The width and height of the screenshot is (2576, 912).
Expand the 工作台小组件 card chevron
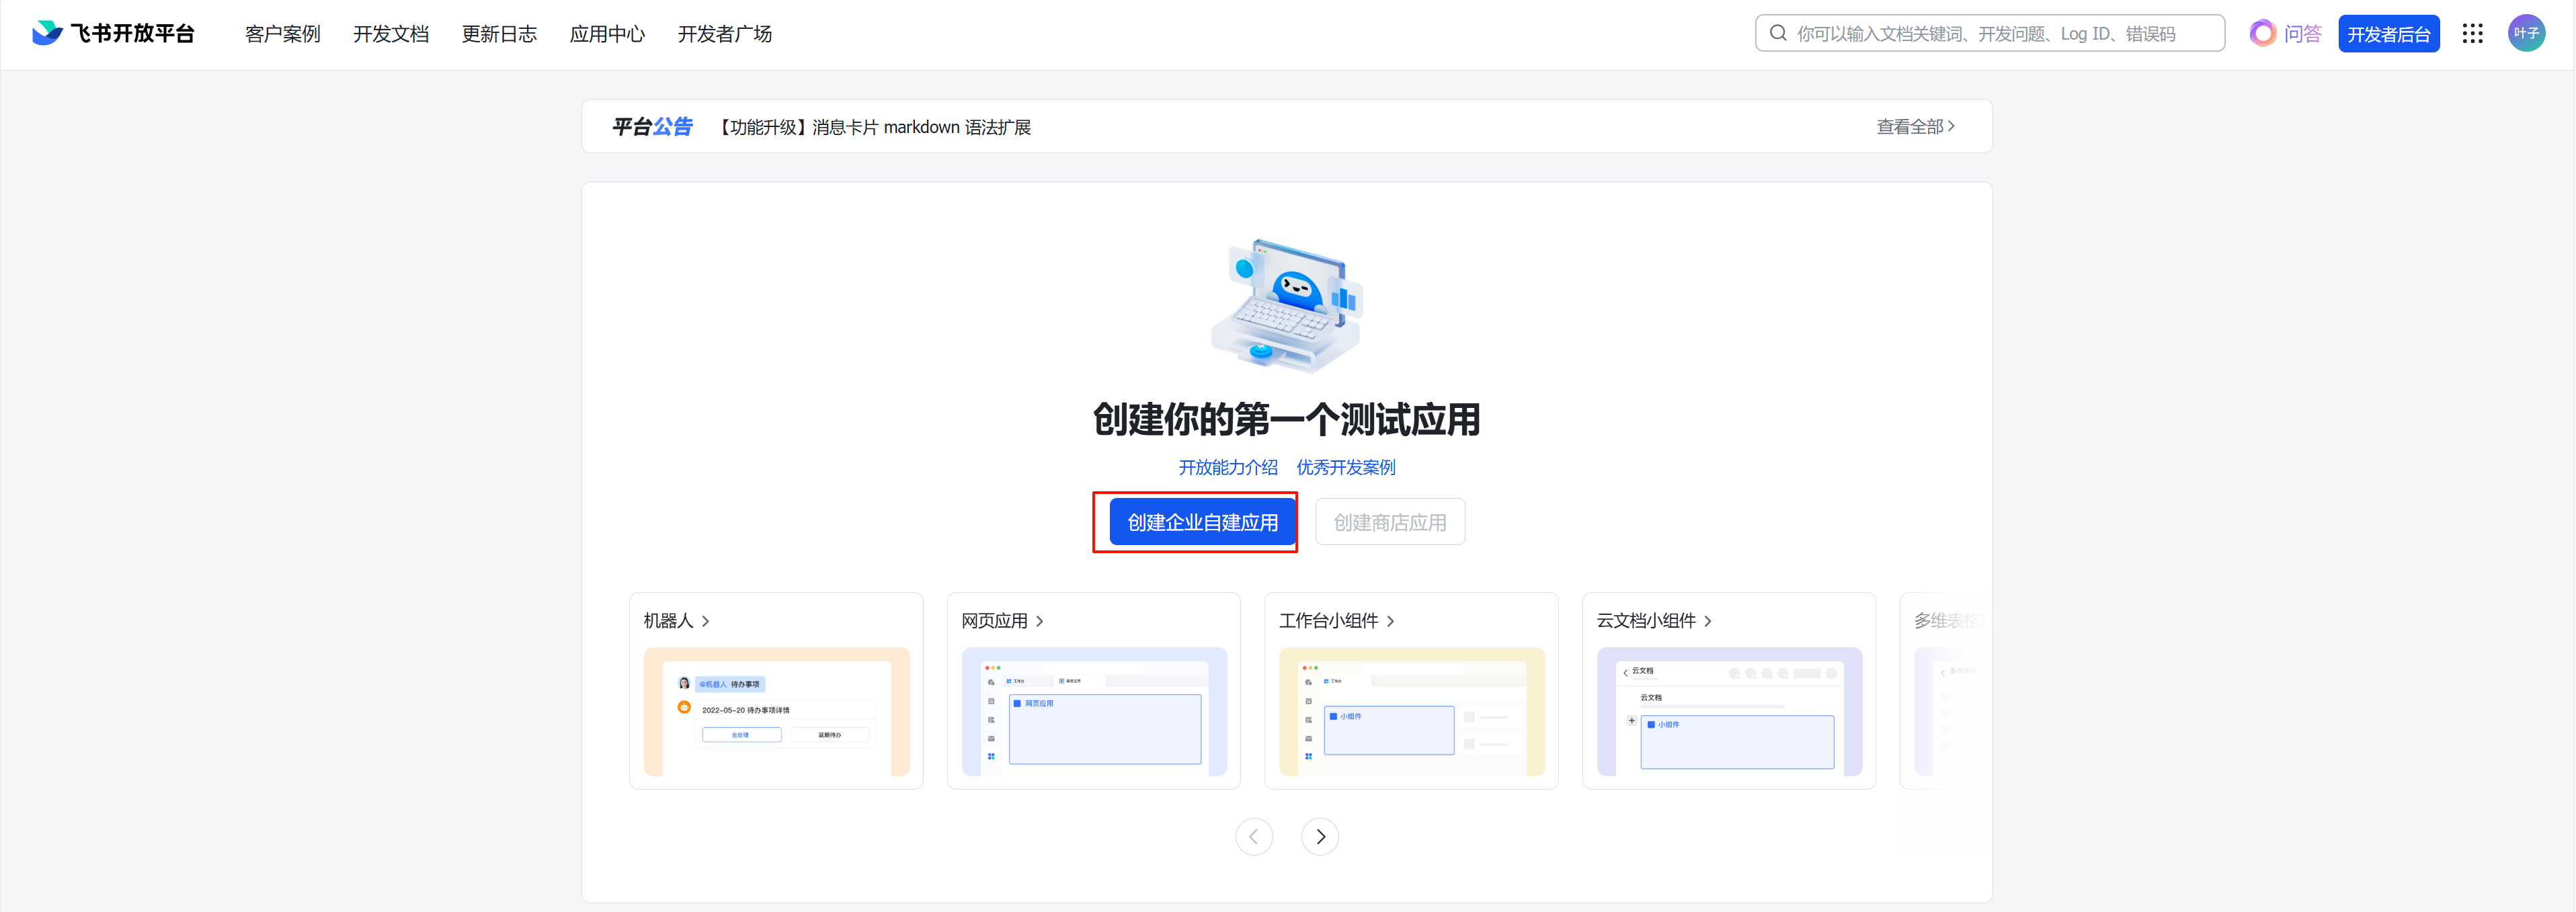(x=1390, y=621)
